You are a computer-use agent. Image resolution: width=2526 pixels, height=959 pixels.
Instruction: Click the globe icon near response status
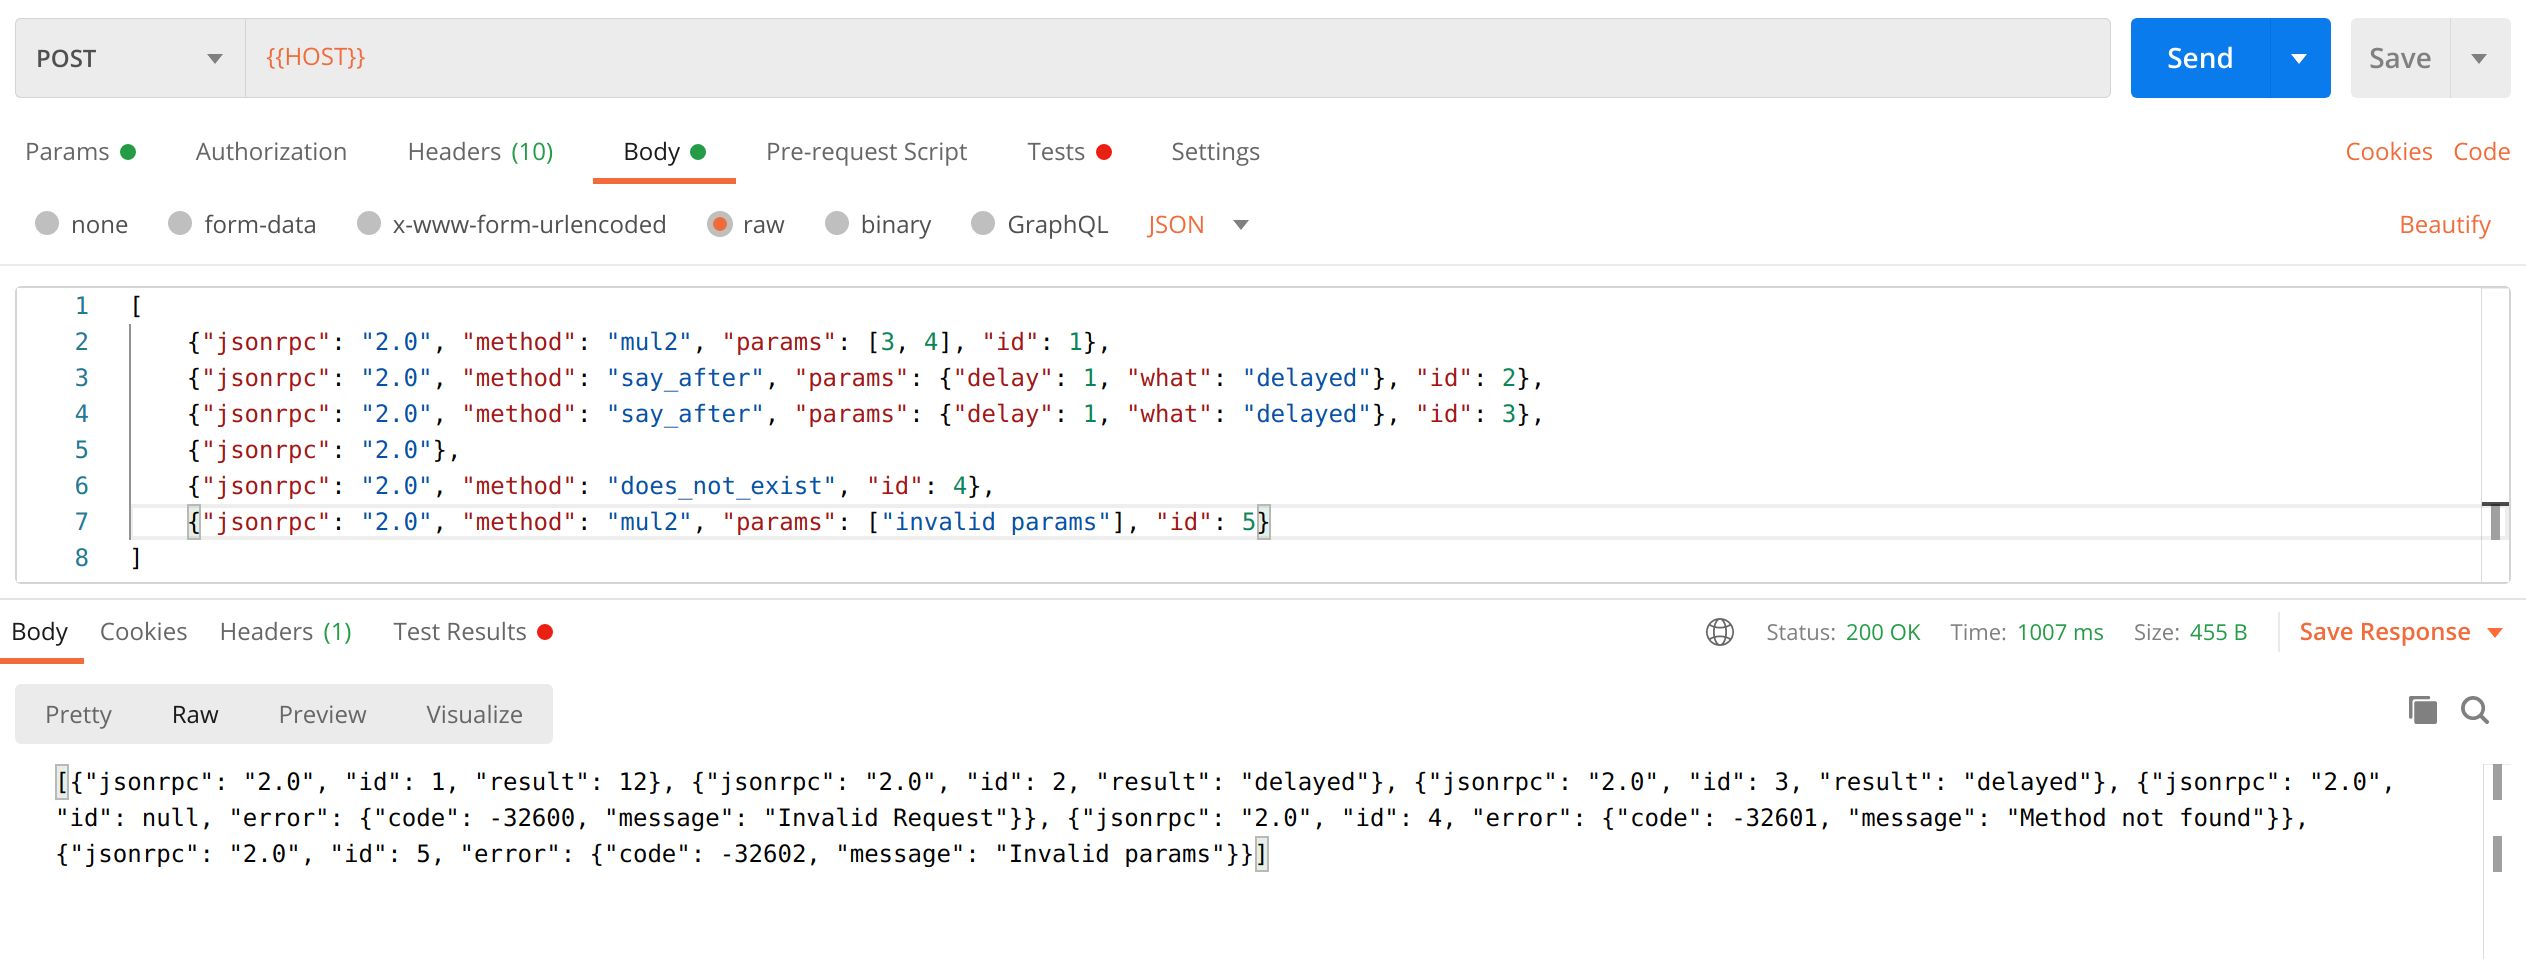(1720, 632)
